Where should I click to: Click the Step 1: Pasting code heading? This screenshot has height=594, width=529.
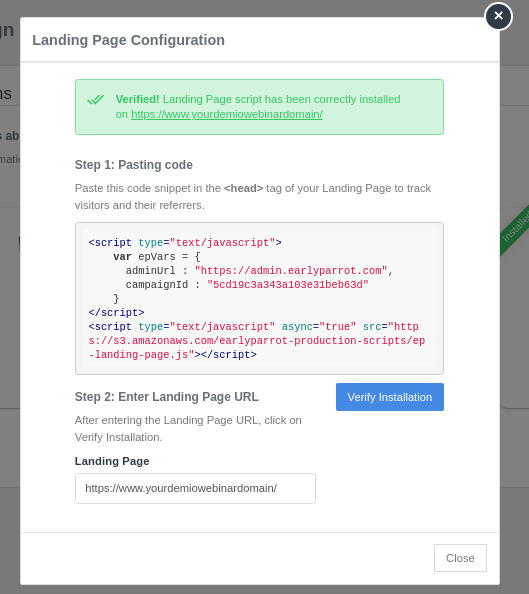click(134, 165)
